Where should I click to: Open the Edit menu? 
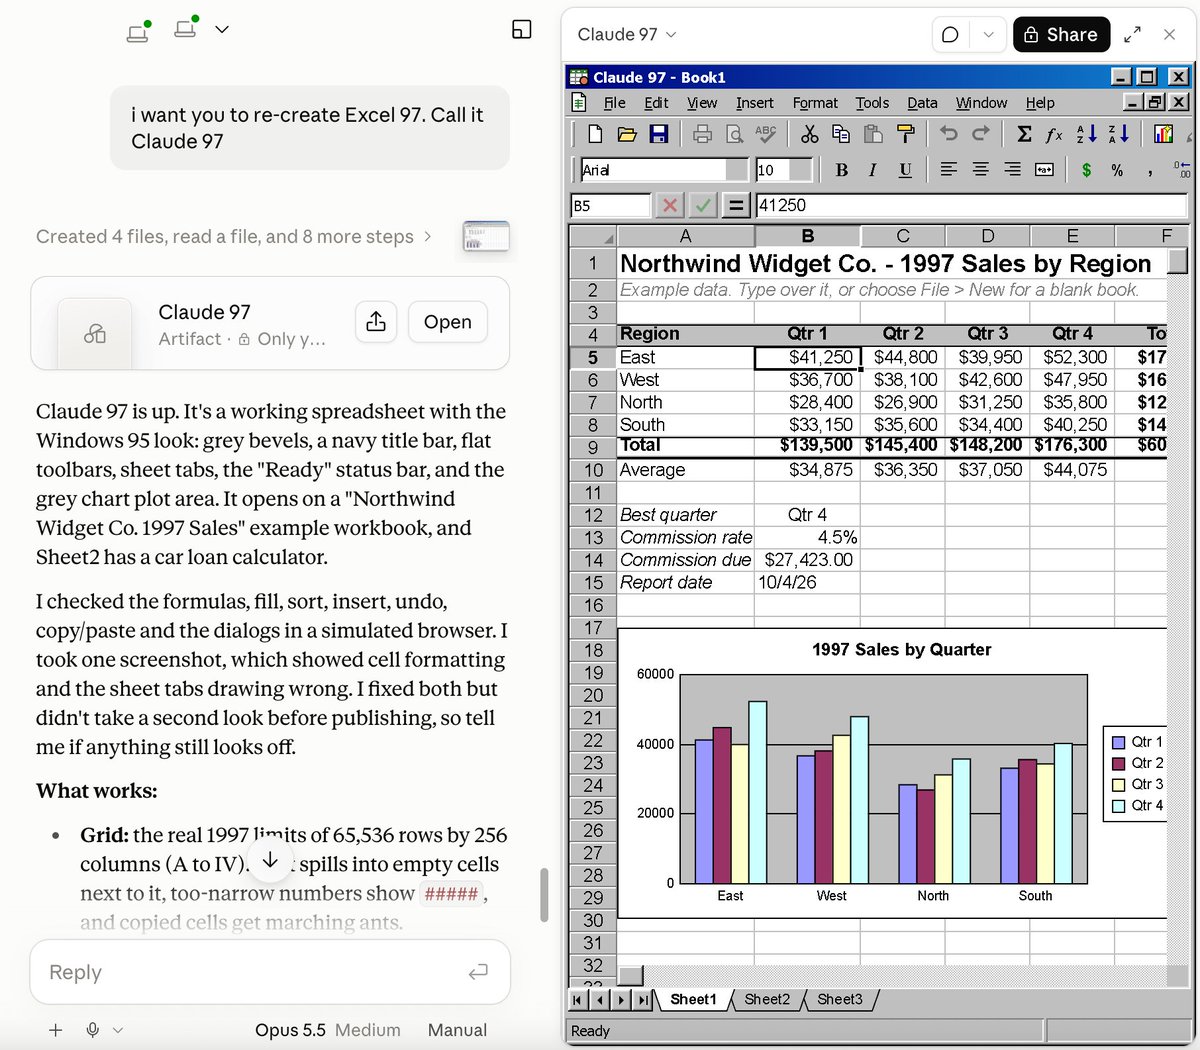tap(656, 103)
